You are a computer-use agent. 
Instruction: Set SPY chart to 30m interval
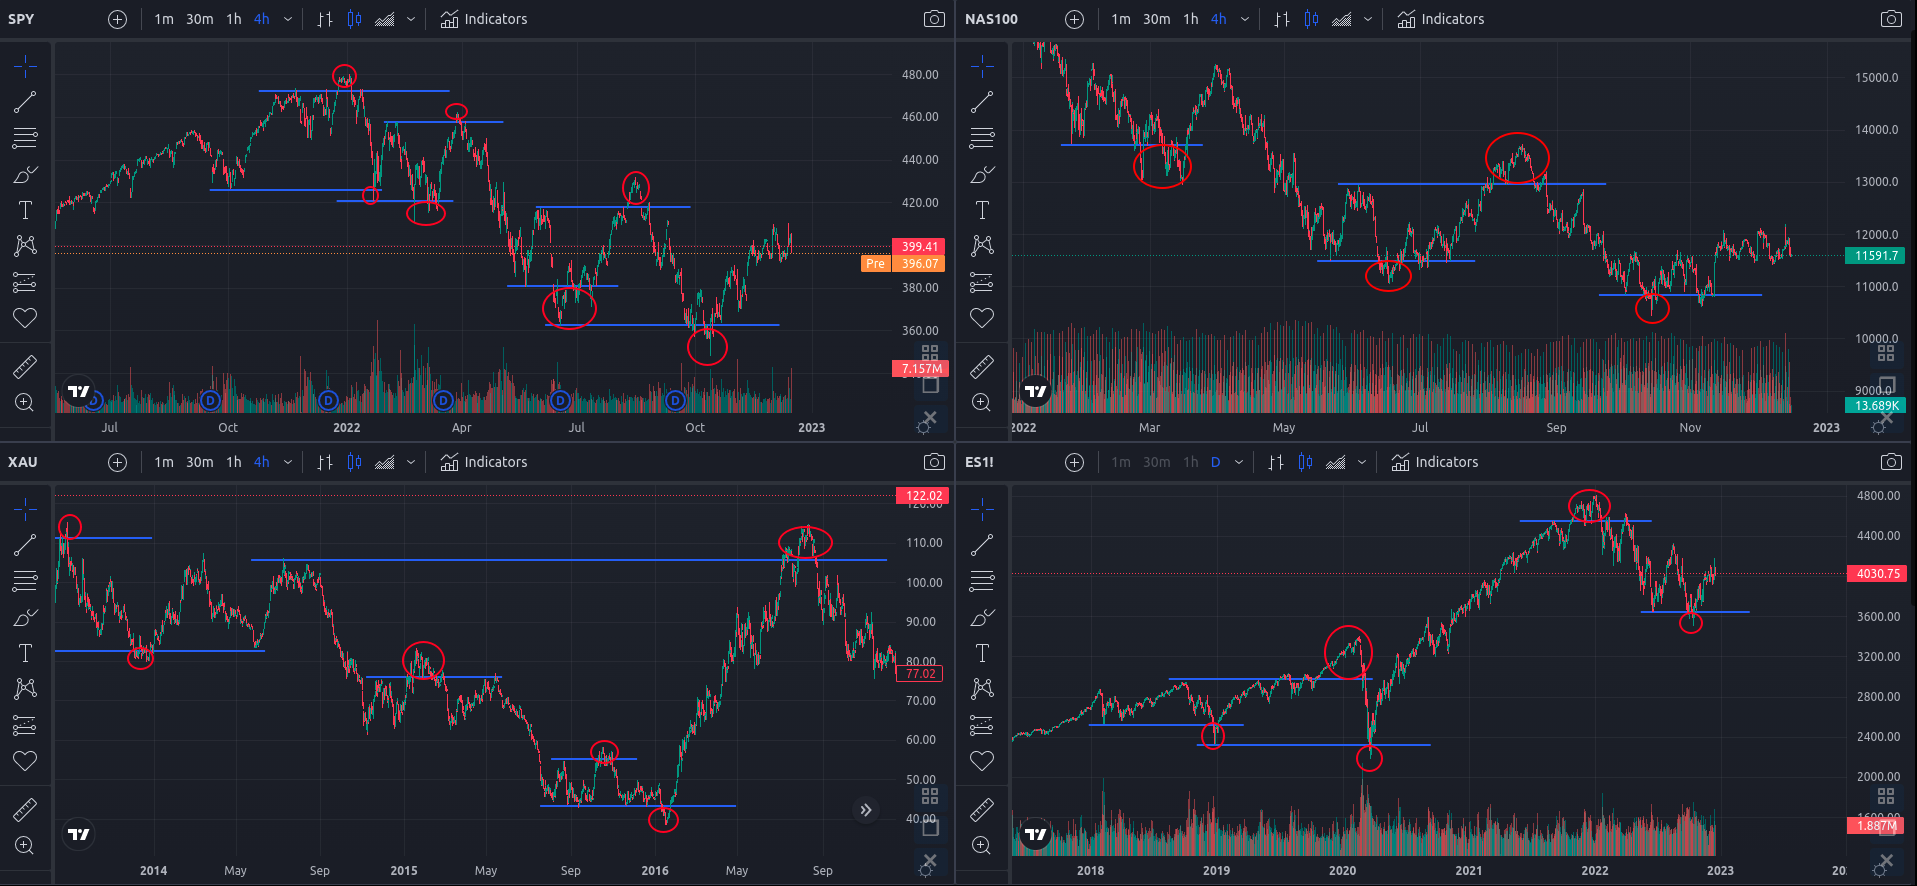[x=200, y=19]
